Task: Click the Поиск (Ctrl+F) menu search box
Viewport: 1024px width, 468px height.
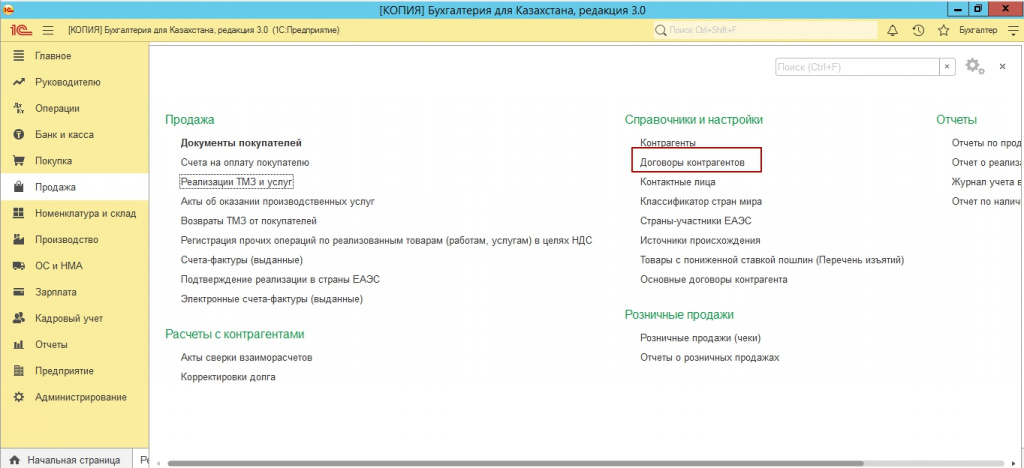Action: pyautogui.click(x=857, y=67)
